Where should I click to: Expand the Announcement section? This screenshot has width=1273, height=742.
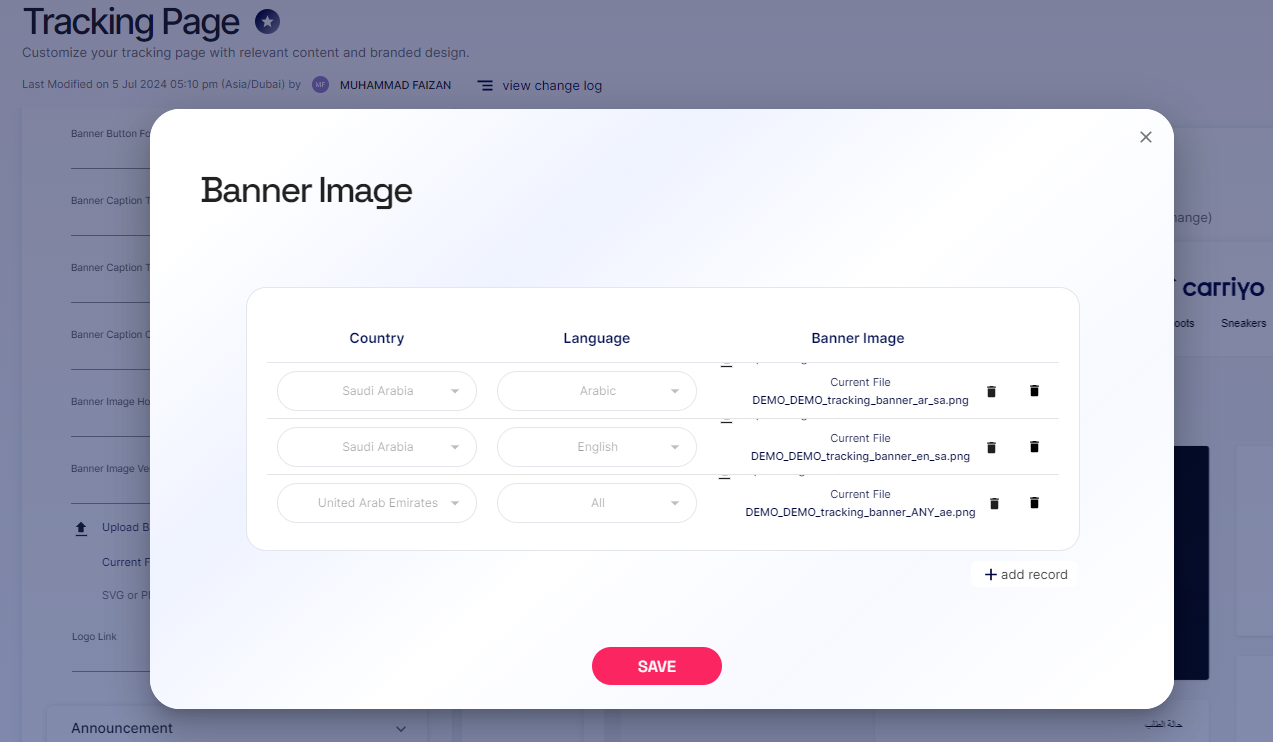click(238, 728)
